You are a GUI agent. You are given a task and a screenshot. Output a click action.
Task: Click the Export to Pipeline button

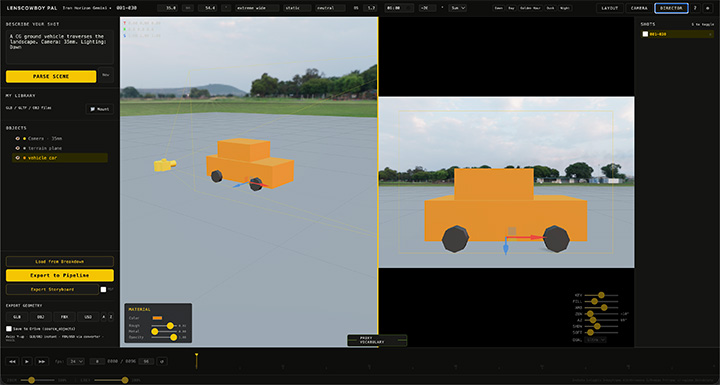tap(60, 275)
